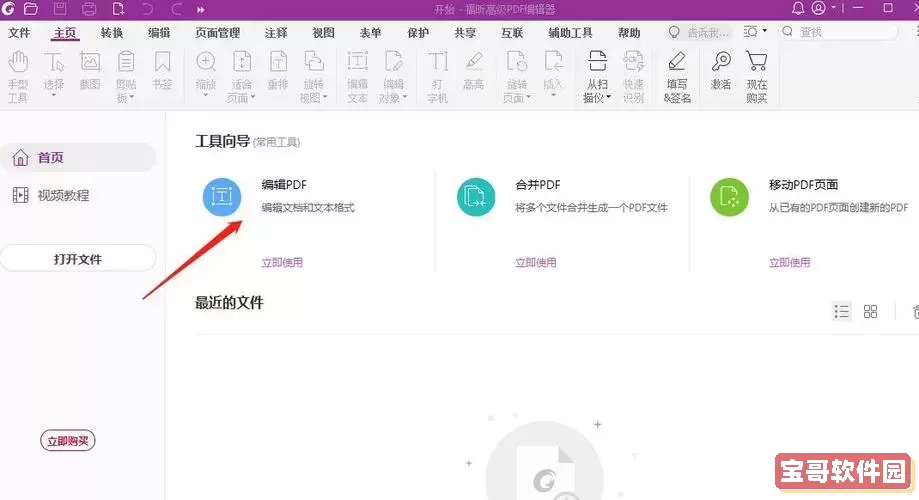Open the Help (帮助) tab
The image size is (919, 500).
[629, 33]
